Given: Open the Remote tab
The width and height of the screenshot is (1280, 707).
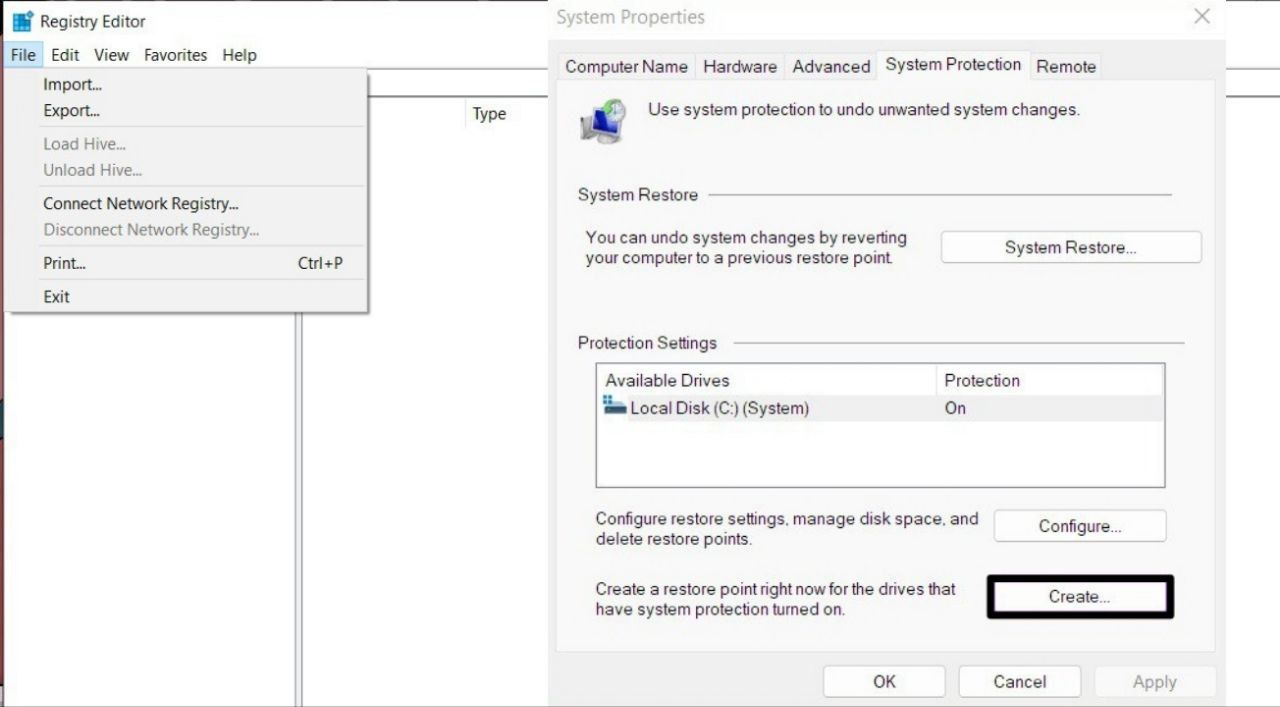Looking at the screenshot, I should [1066, 67].
